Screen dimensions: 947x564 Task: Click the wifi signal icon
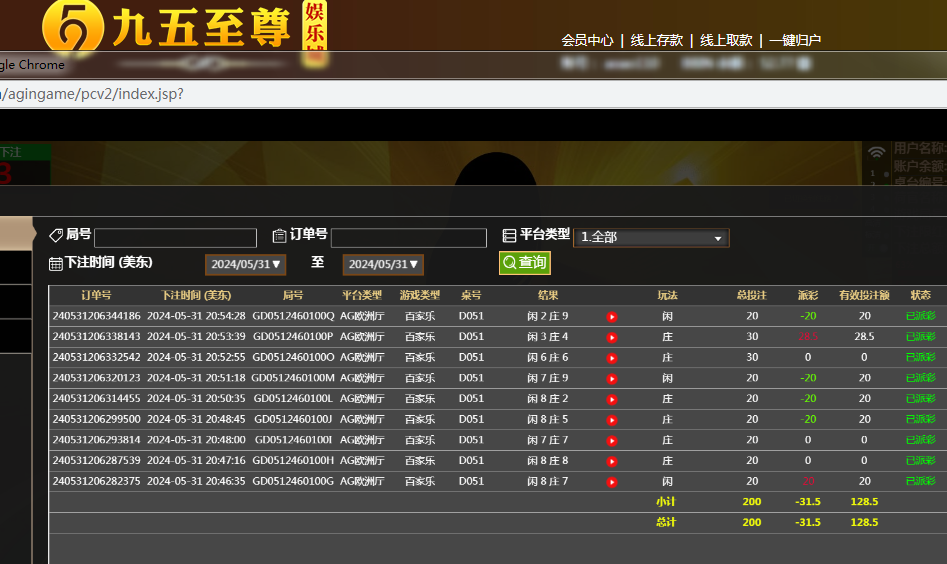point(877,152)
